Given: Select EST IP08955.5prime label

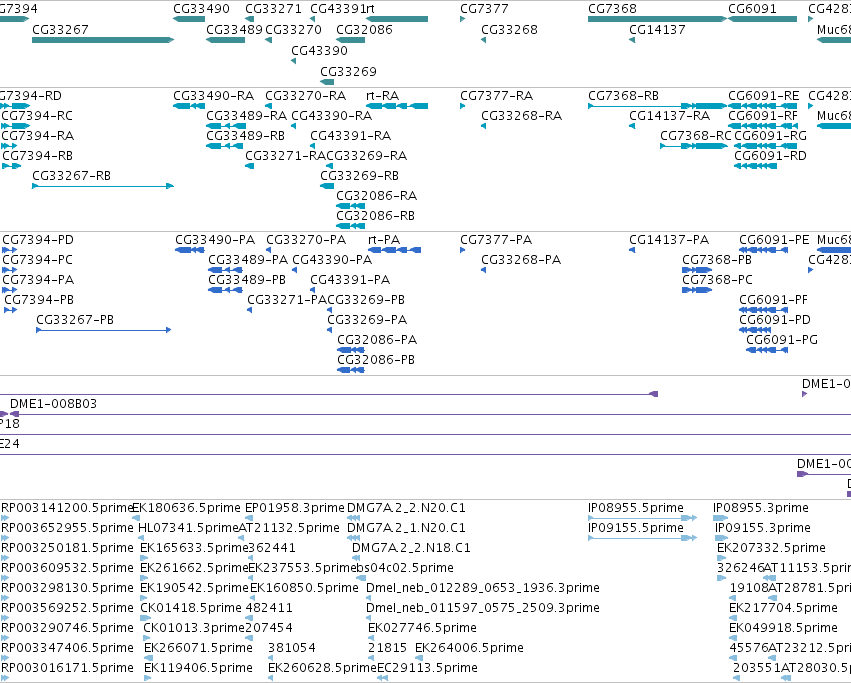Looking at the screenshot, I should (636, 508).
